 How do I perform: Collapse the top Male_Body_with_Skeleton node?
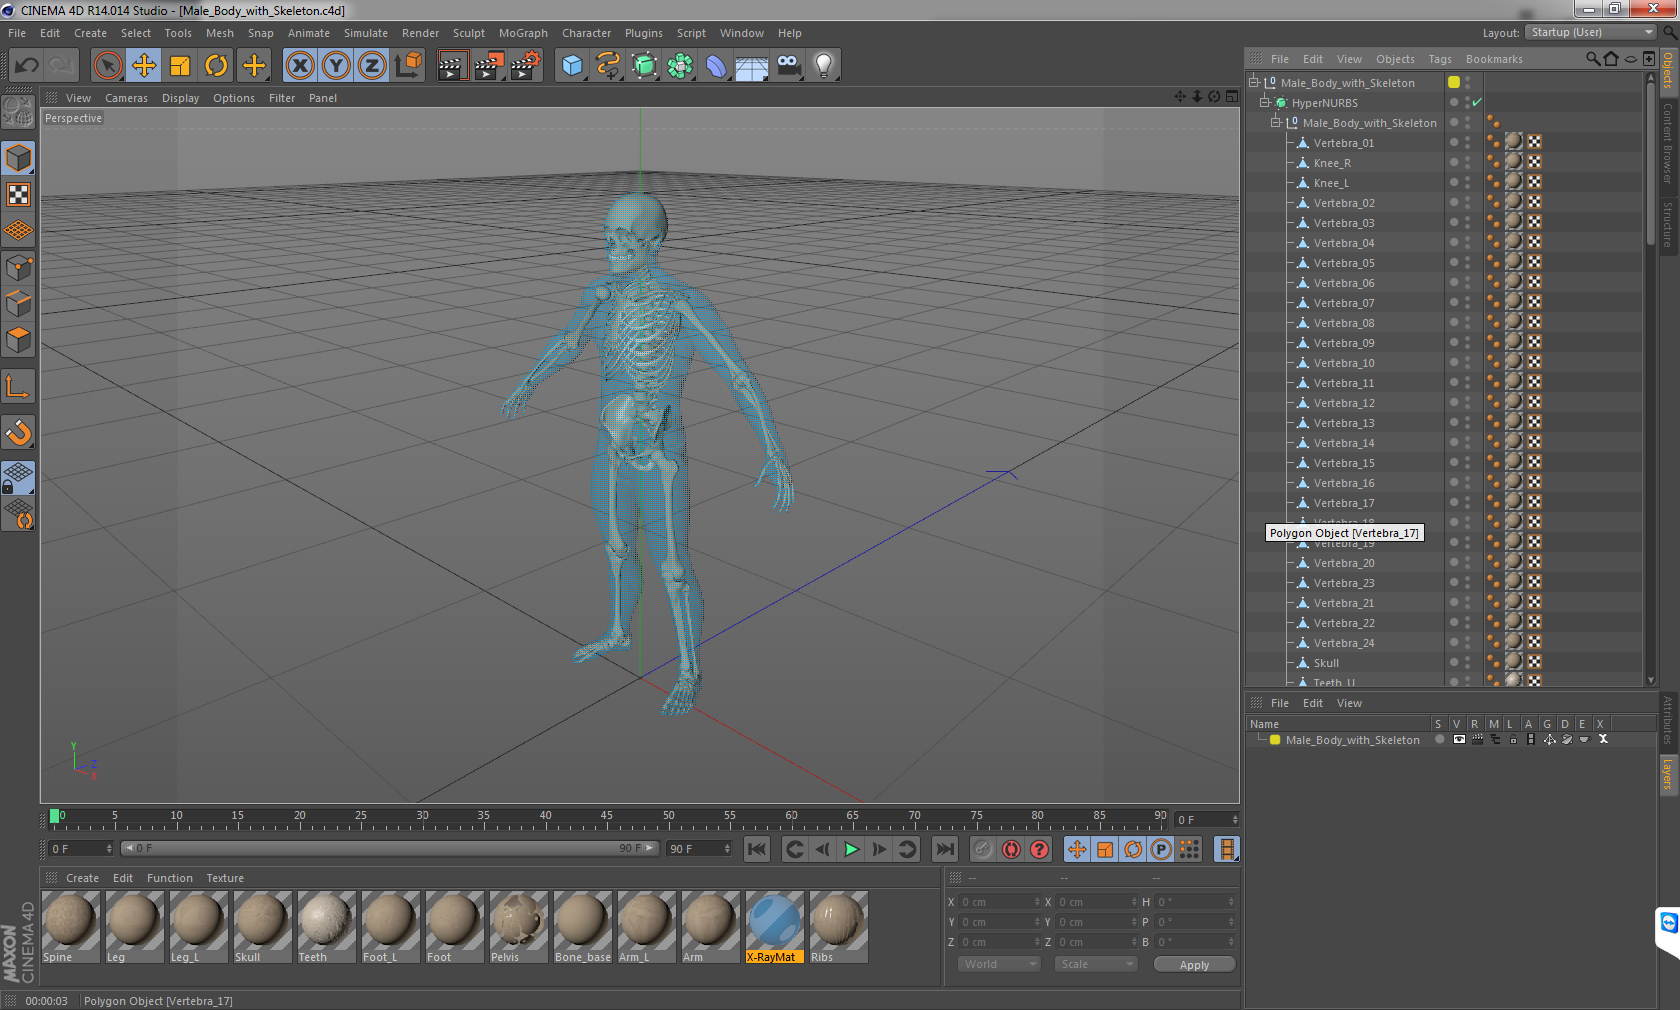coord(1253,83)
